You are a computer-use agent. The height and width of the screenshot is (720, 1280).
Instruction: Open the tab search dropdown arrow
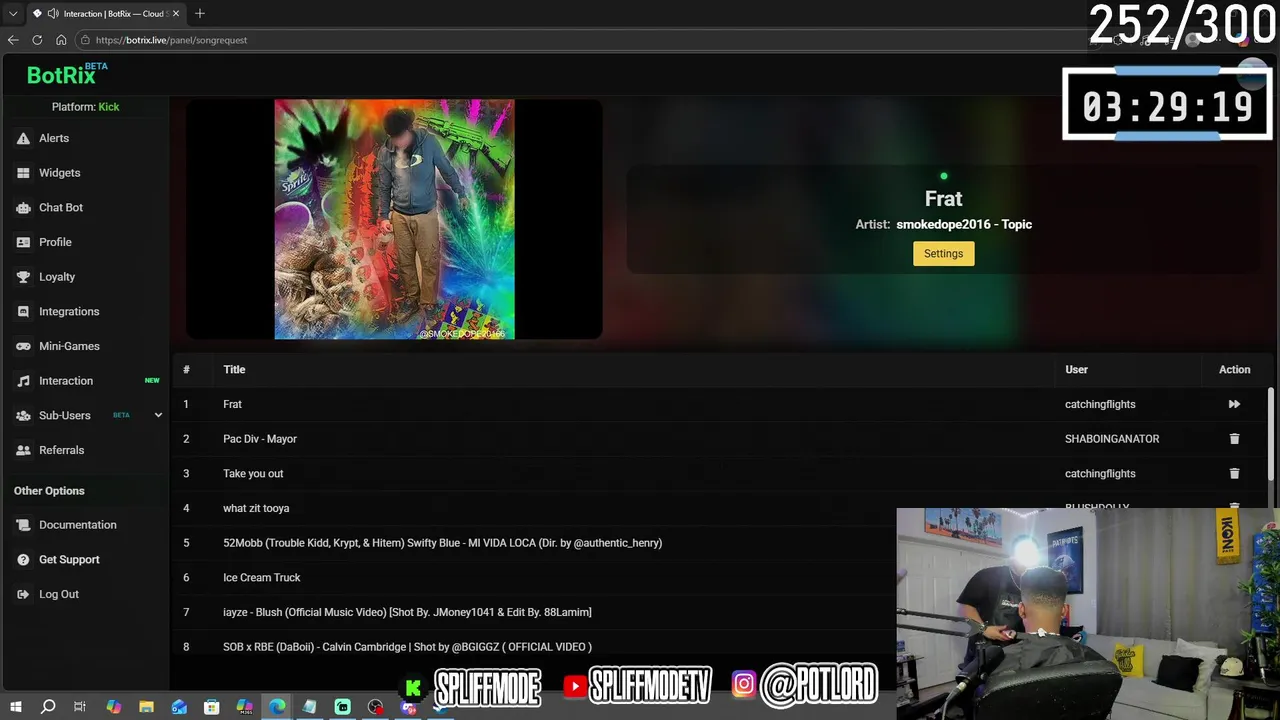coord(13,14)
